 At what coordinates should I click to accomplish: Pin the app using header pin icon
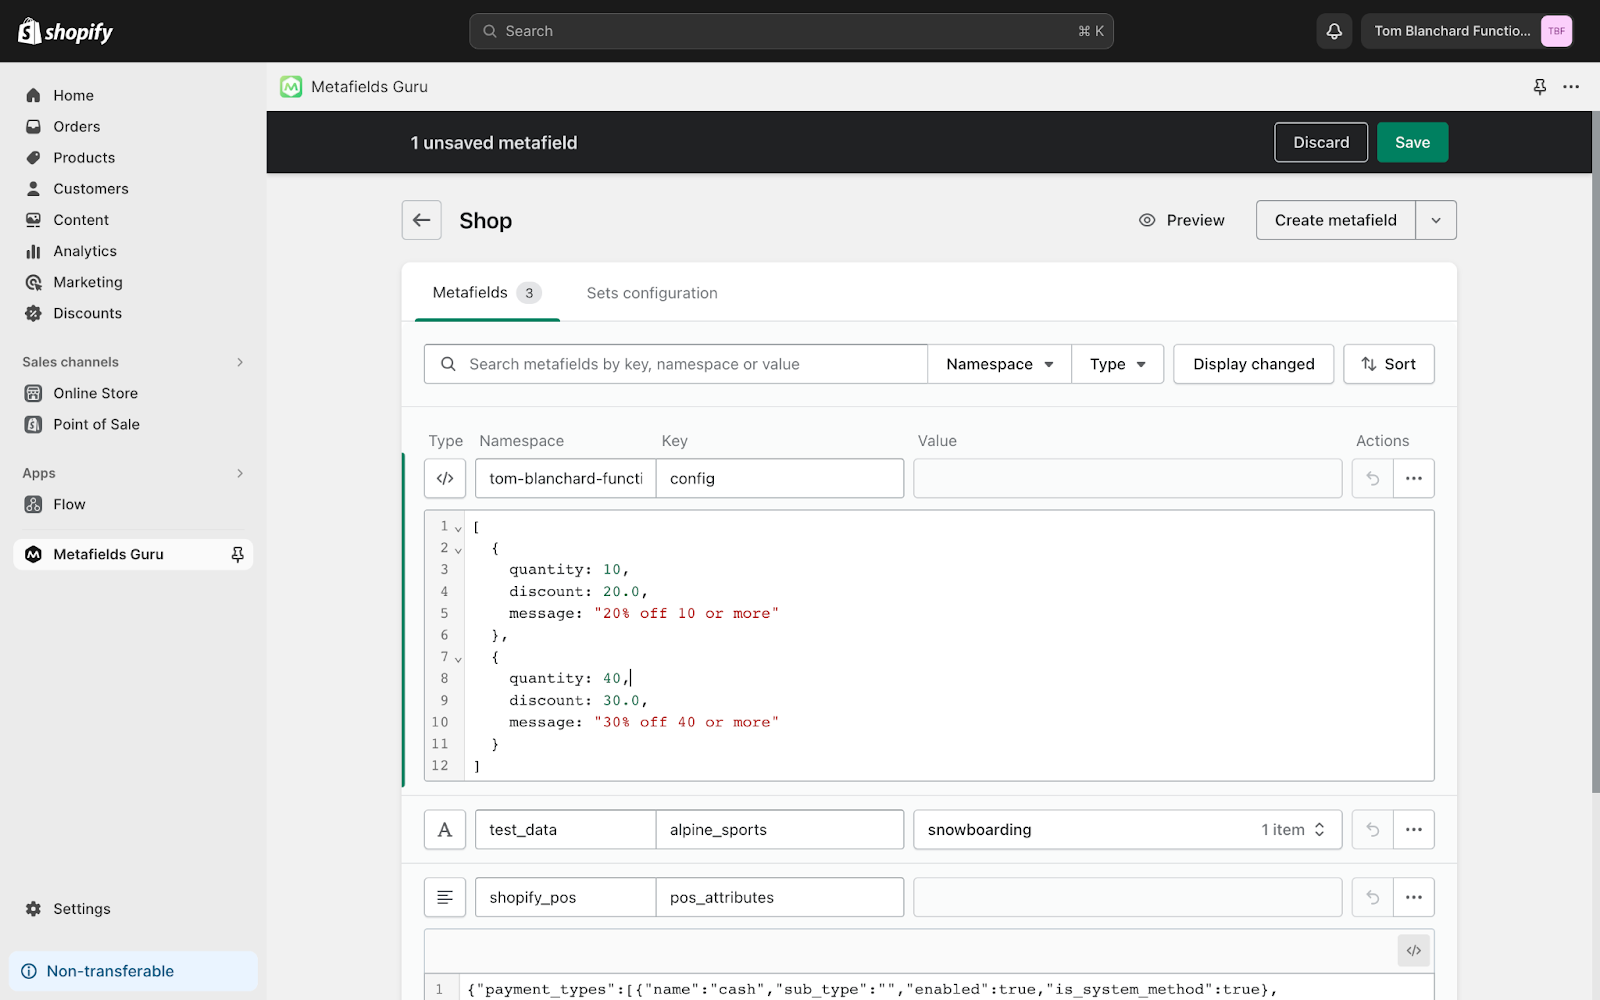point(1540,87)
